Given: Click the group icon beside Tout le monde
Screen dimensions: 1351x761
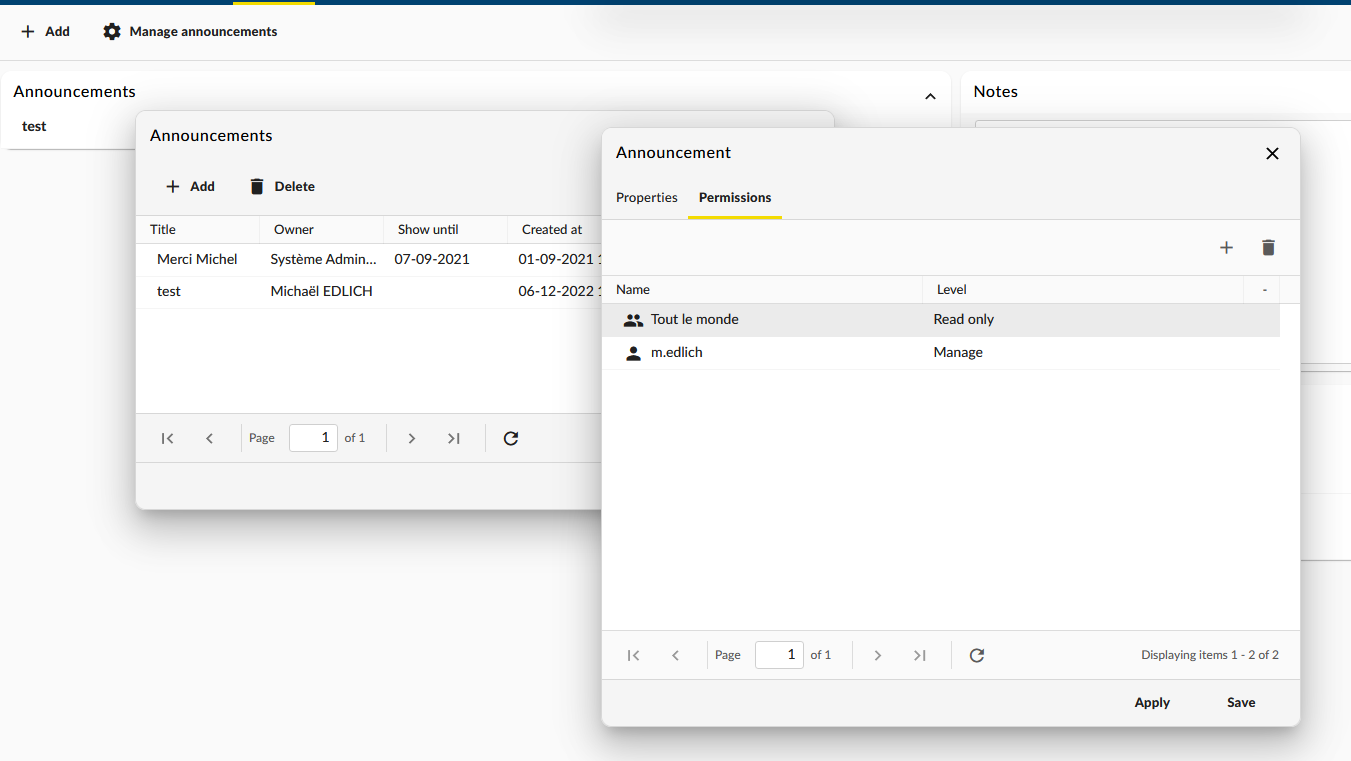Looking at the screenshot, I should coord(632,319).
